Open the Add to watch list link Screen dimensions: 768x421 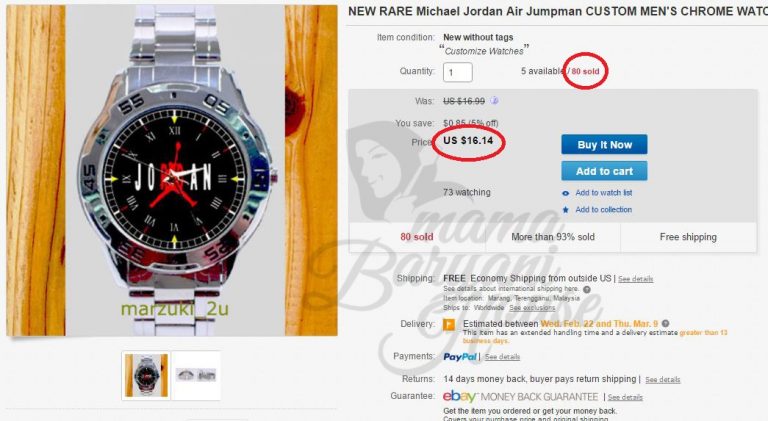tap(603, 193)
